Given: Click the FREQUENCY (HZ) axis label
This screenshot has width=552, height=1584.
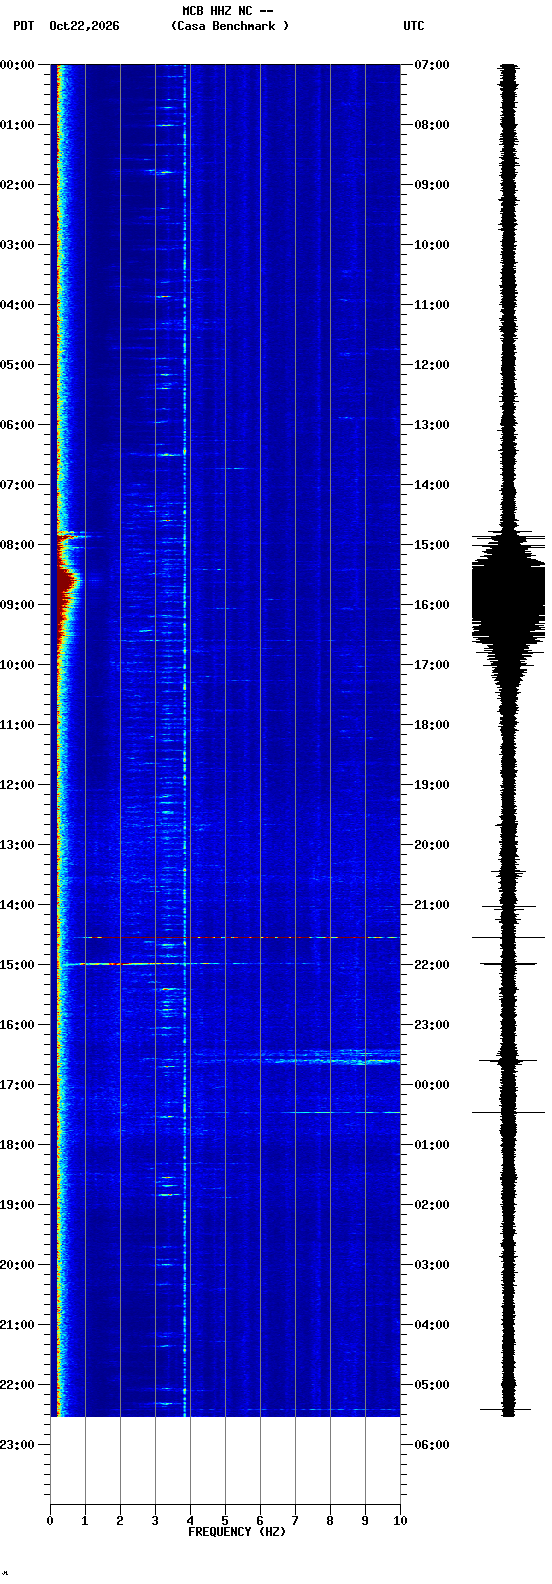Looking at the screenshot, I should tap(237, 1532).
